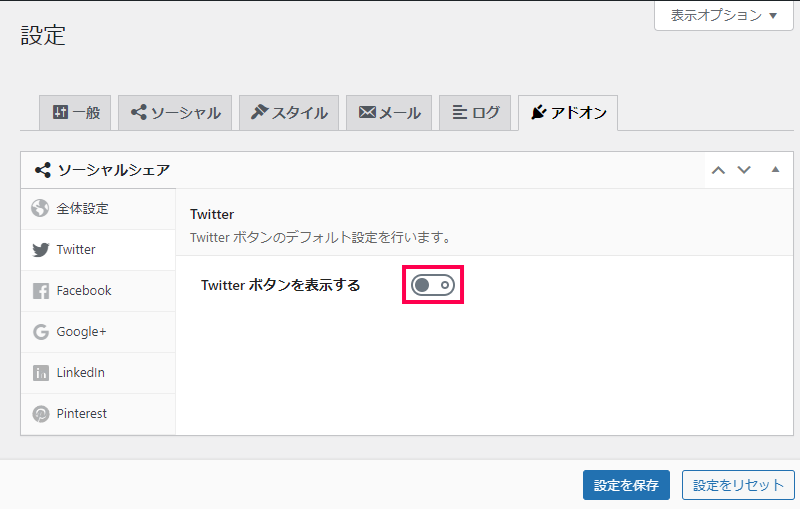Move ソーシャルシェア panel down with the down chevron
800x509 pixels.
[744, 170]
